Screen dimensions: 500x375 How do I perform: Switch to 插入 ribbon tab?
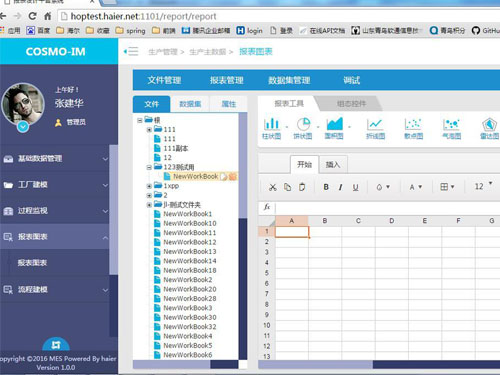(333, 165)
